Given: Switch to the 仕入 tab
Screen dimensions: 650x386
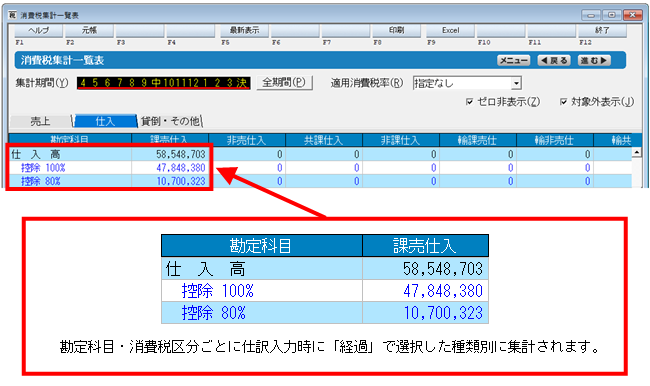Looking at the screenshot, I should click(x=105, y=121).
